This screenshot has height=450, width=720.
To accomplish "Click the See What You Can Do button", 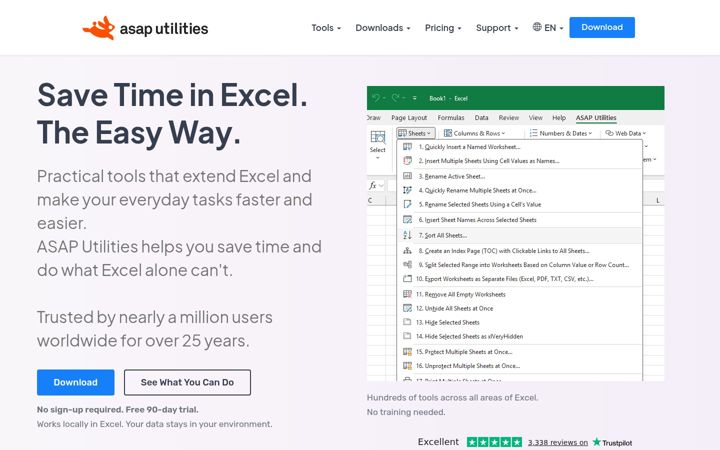I will [187, 382].
